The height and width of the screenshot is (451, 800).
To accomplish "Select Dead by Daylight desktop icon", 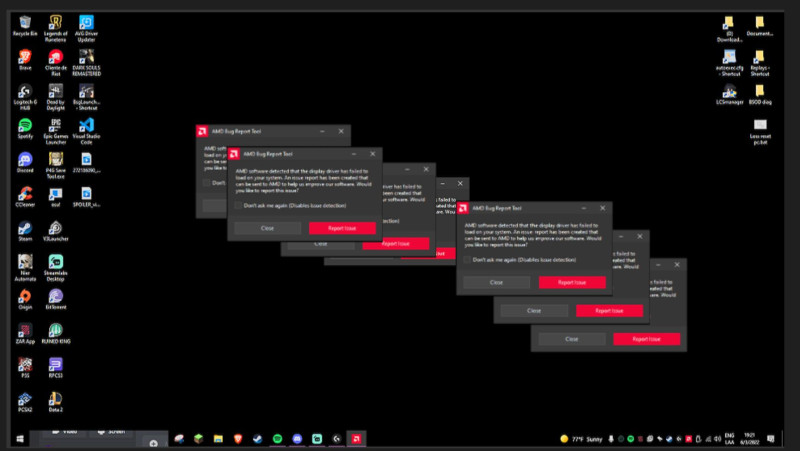I will [56, 97].
